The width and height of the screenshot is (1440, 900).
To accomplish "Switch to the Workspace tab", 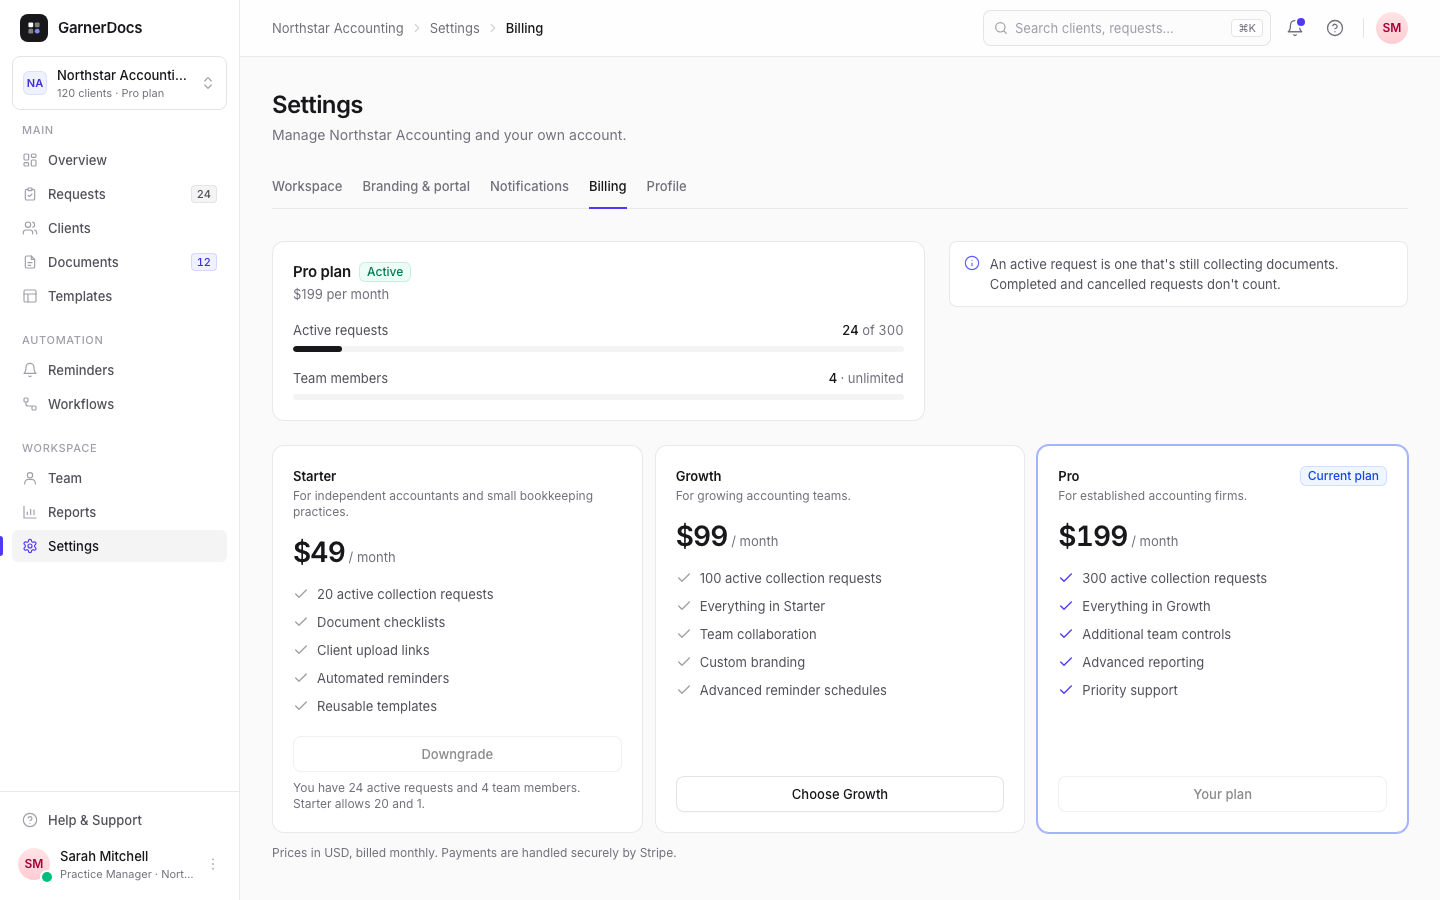I will tap(307, 186).
